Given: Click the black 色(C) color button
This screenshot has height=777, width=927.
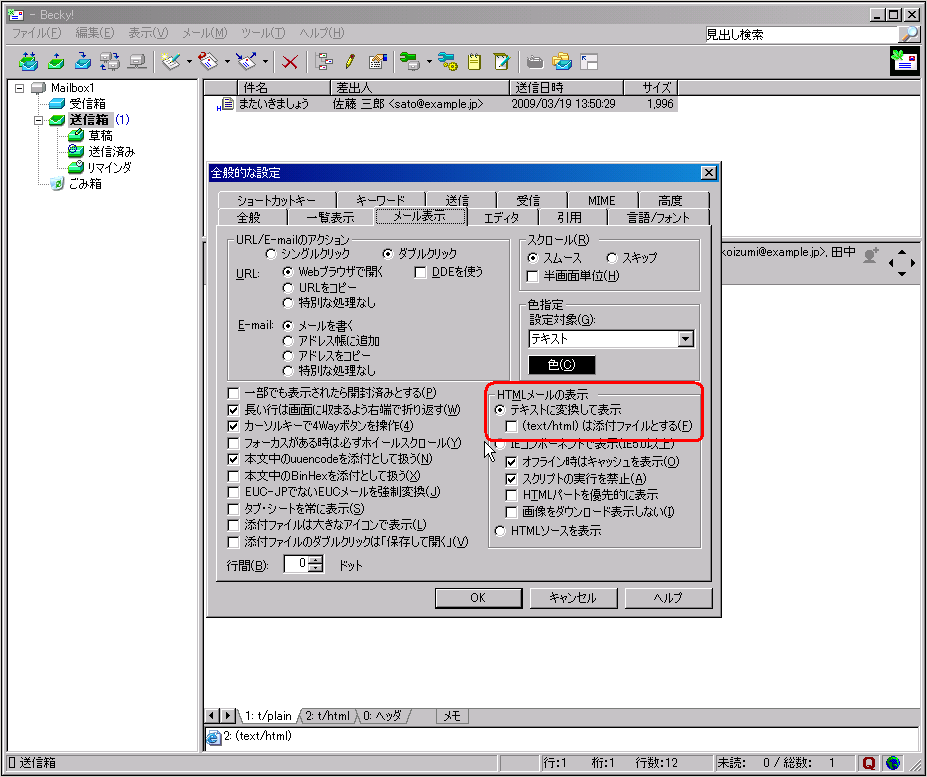Looking at the screenshot, I should (x=561, y=365).
